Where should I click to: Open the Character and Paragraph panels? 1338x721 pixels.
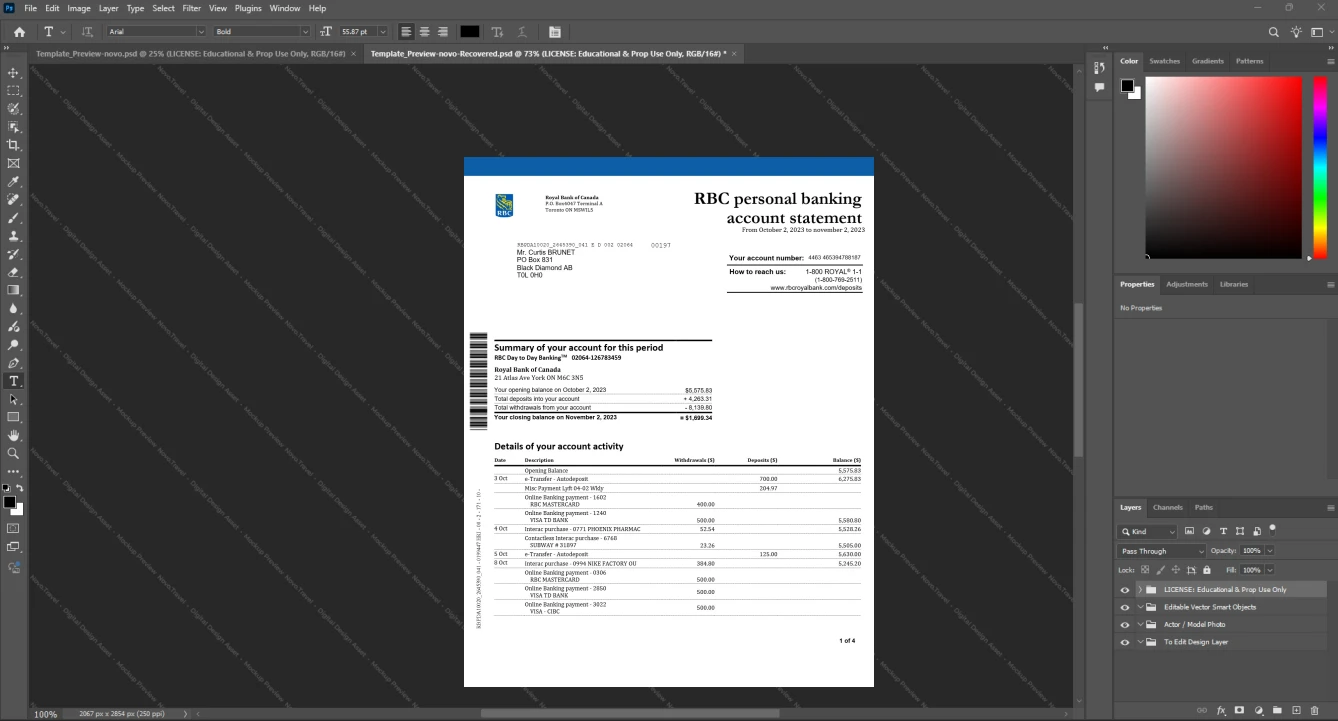[555, 32]
